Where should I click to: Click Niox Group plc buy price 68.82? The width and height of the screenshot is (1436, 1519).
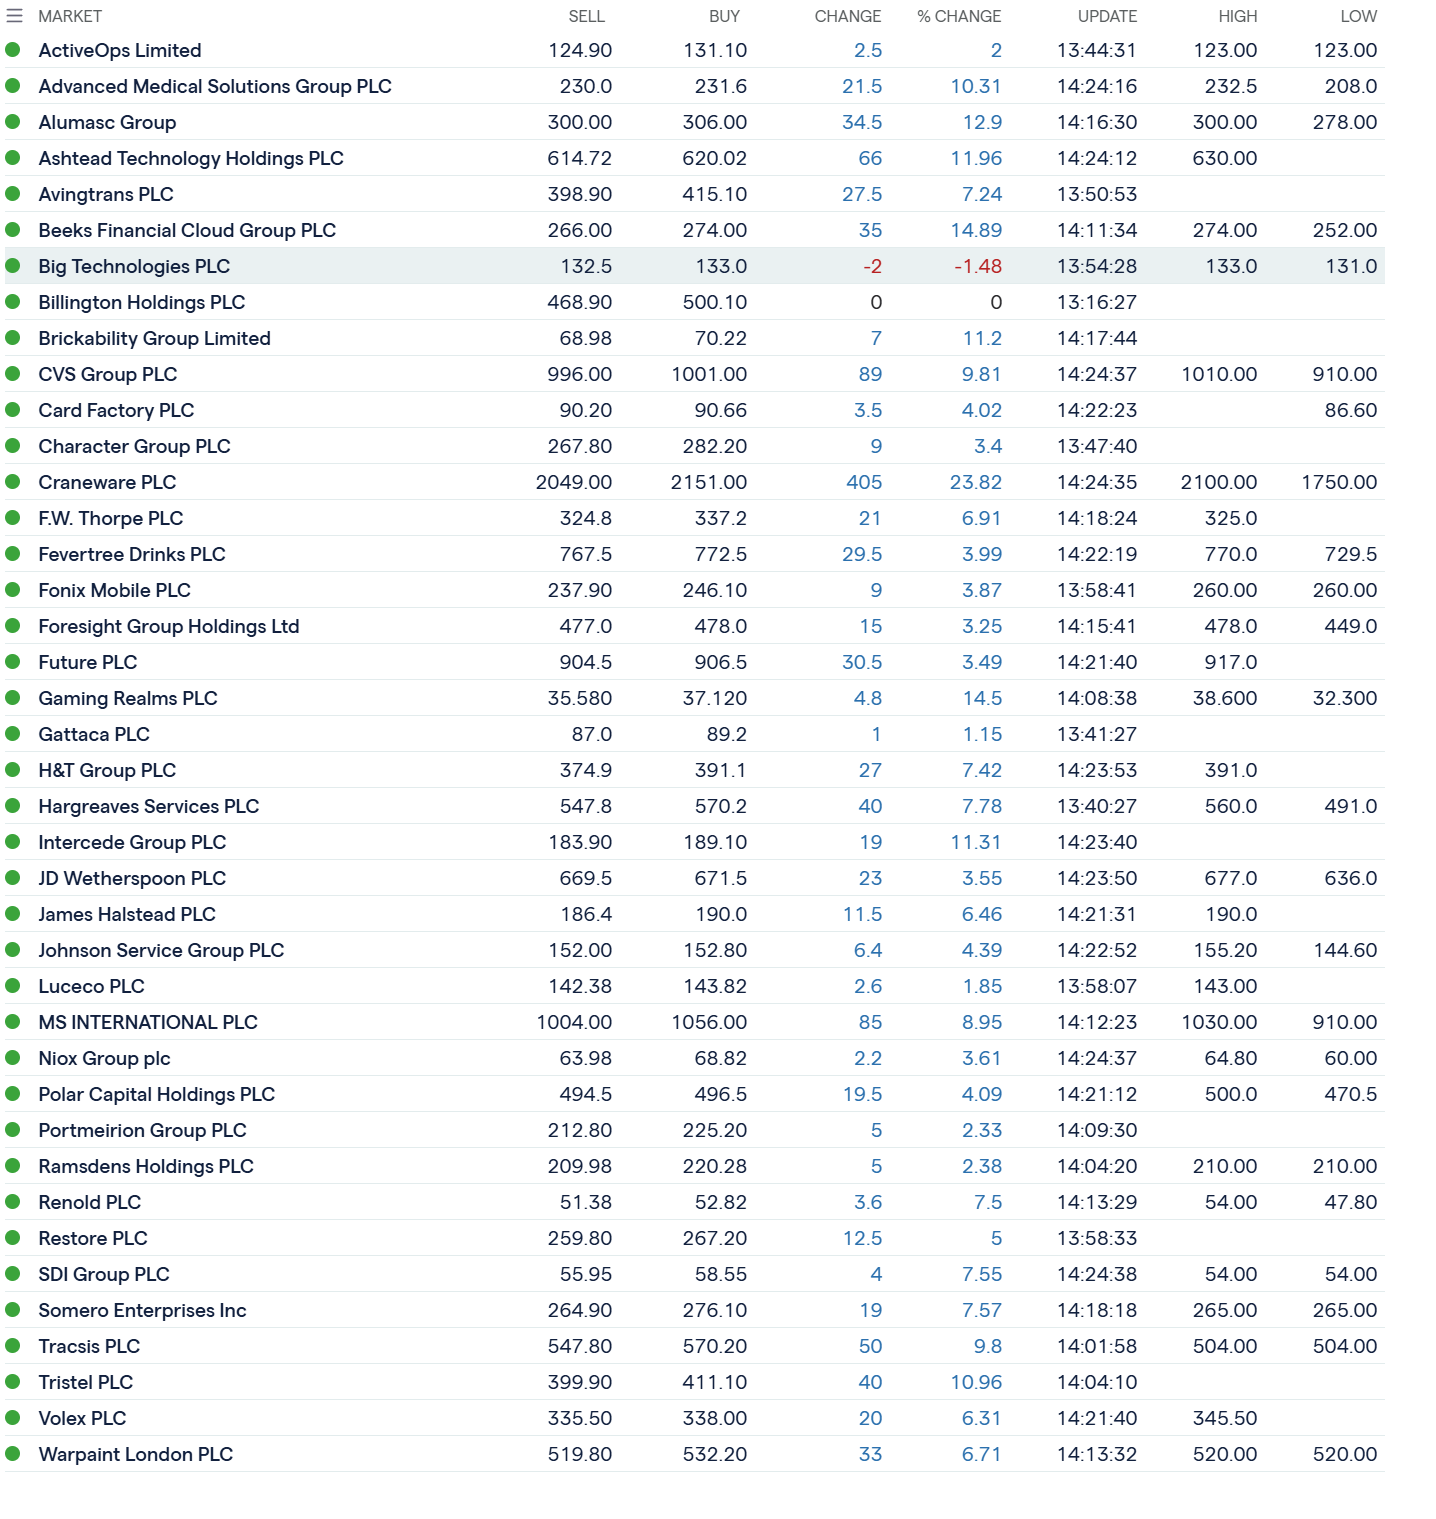[721, 1058]
